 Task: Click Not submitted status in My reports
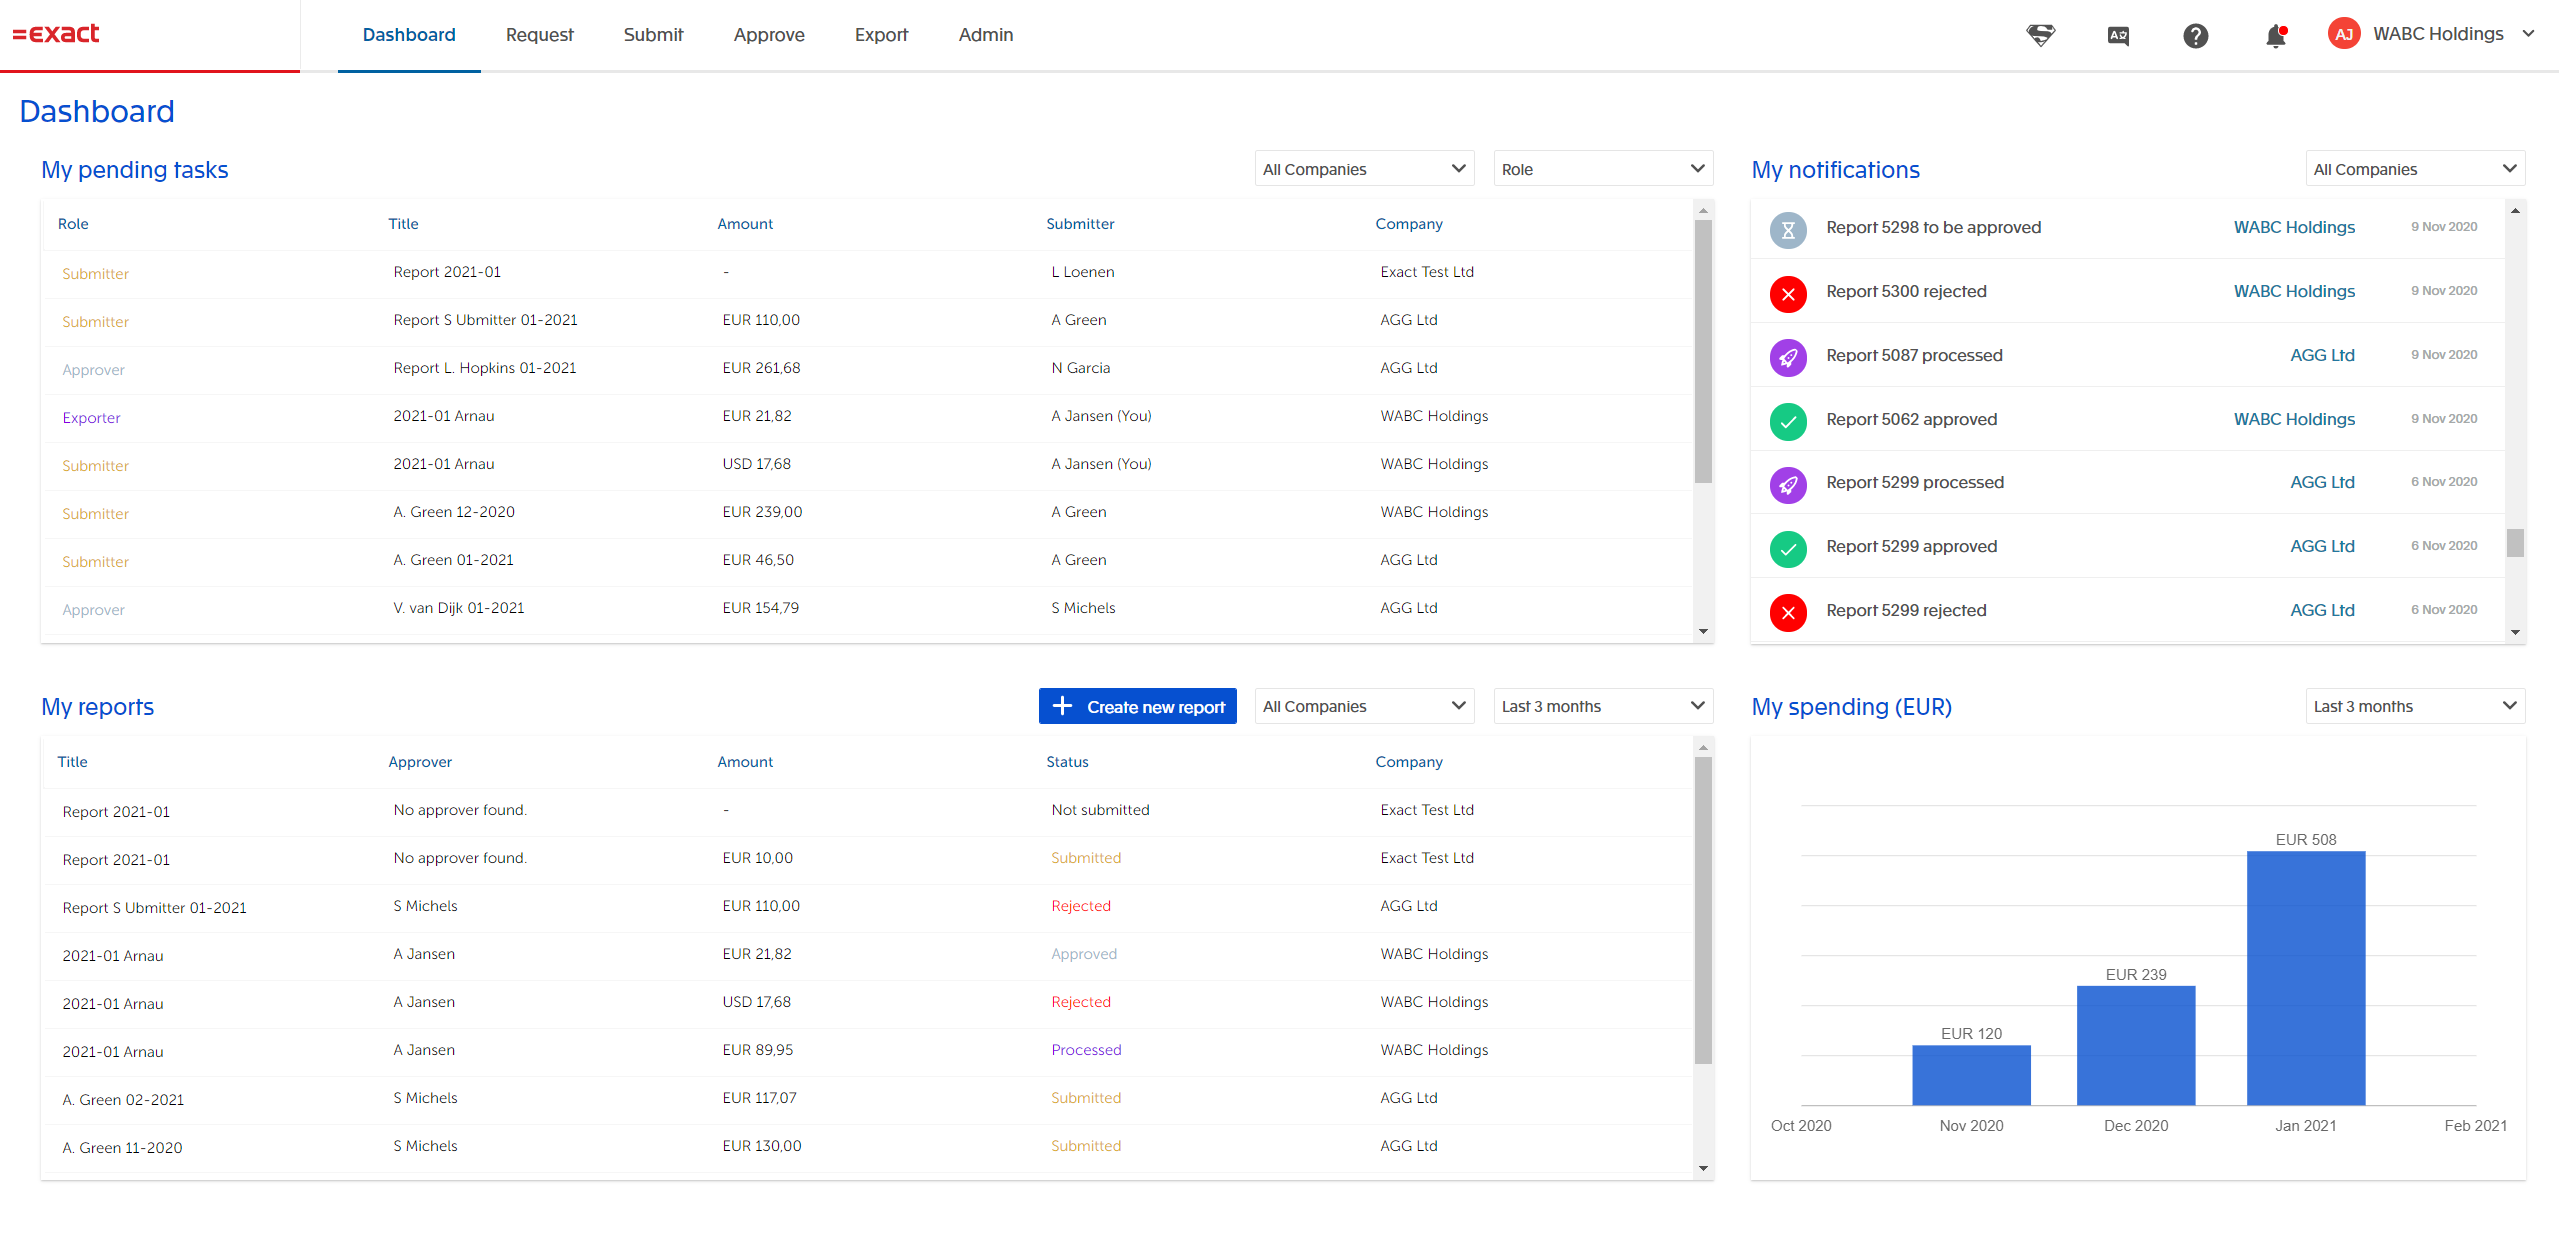[1100, 810]
